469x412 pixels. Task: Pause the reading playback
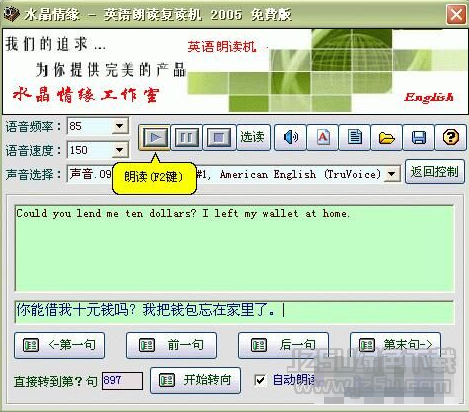[x=186, y=137]
